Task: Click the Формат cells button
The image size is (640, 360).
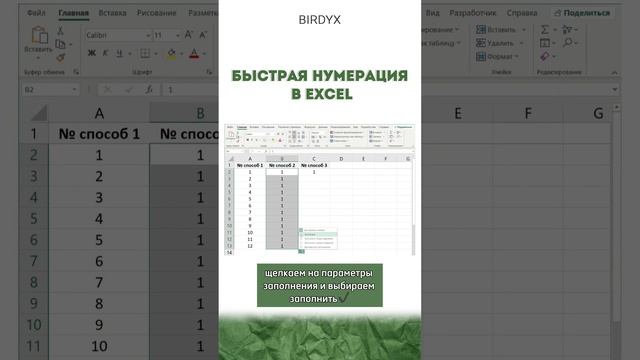Action: 498,56
